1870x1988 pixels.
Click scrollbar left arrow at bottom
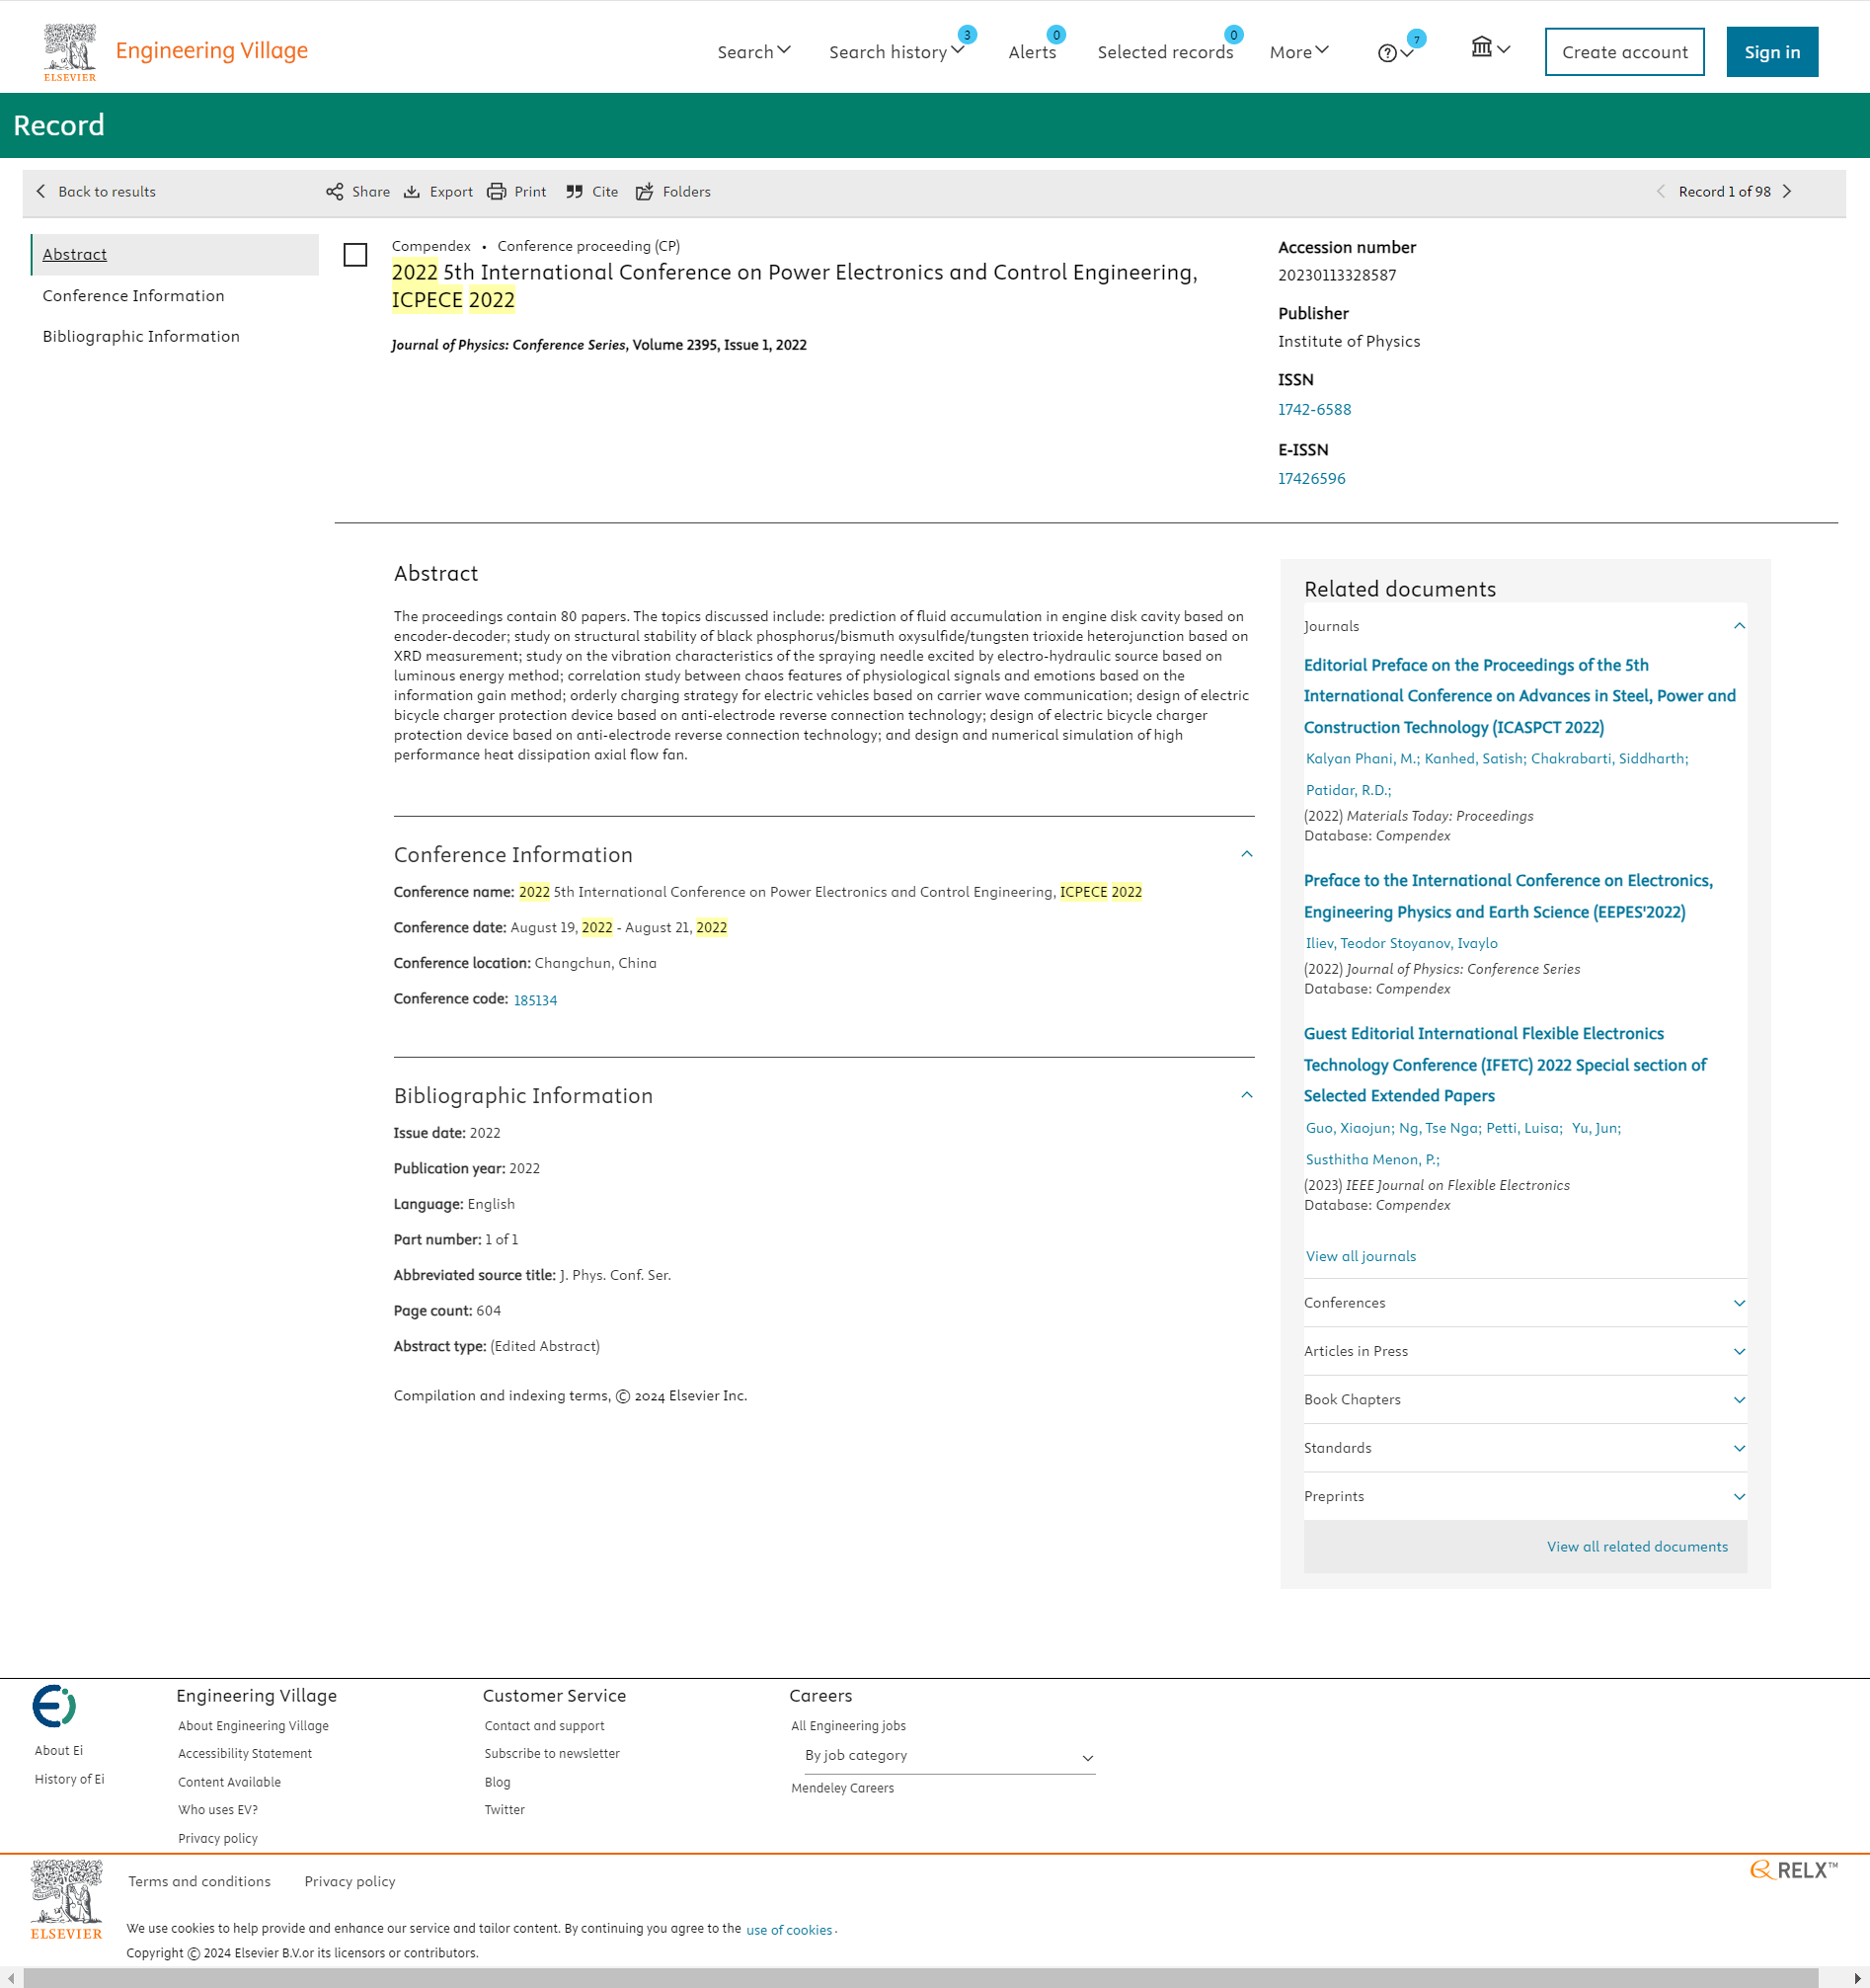10,1978
